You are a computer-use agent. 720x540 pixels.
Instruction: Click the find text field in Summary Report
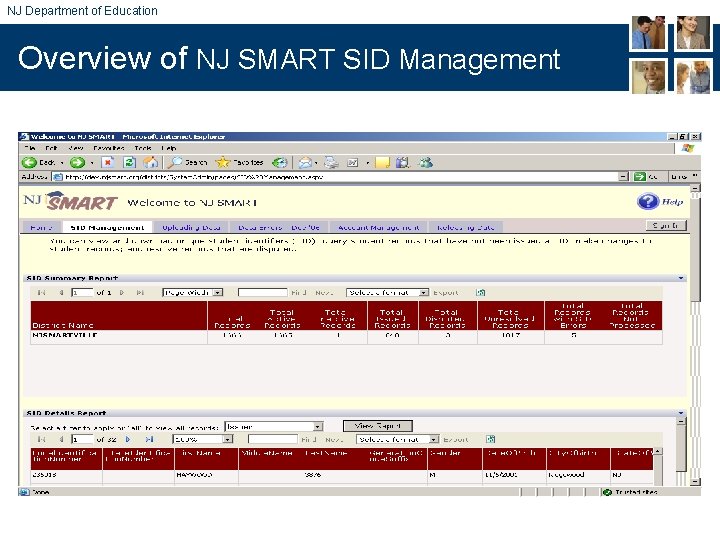pos(263,292)
